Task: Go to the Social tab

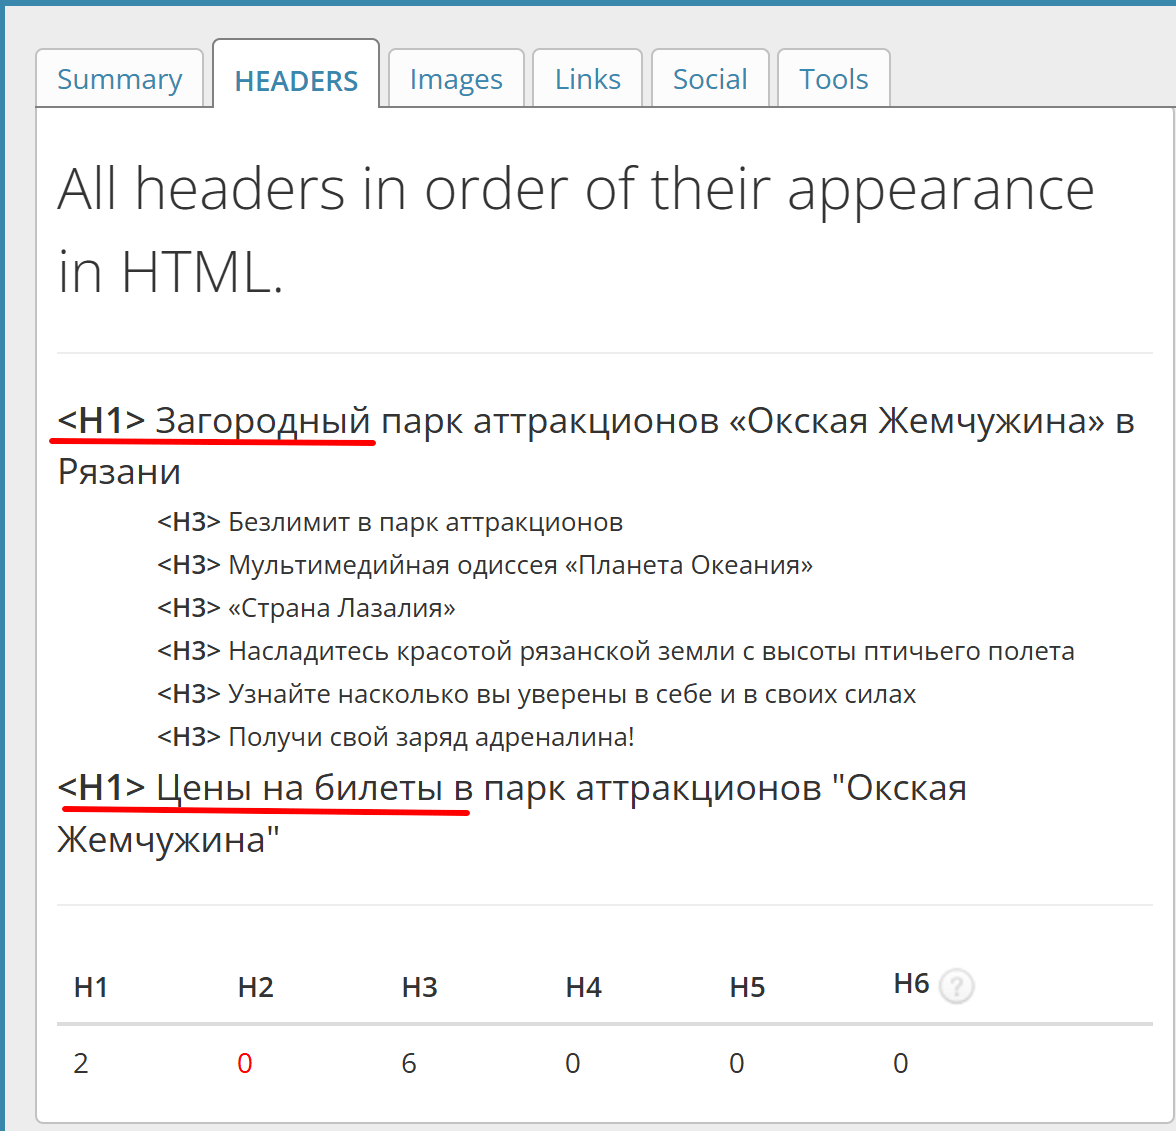Action: (710, 79)
